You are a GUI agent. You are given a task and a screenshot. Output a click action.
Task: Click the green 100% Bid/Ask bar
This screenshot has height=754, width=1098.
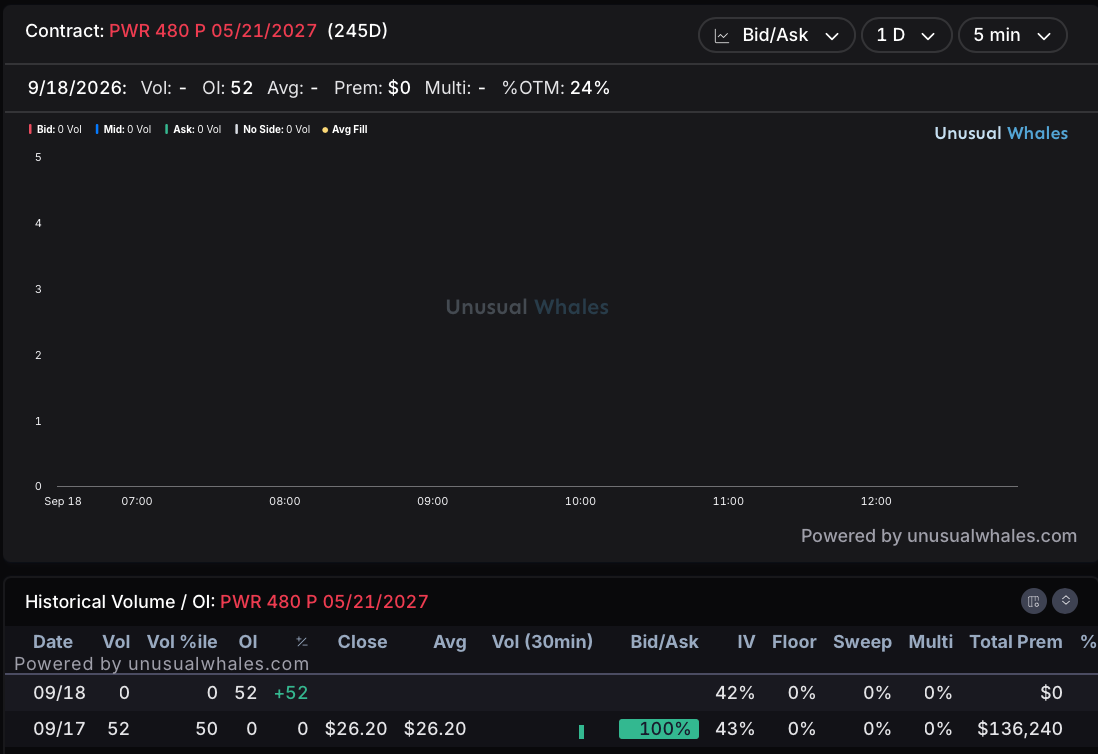[658, 729]
